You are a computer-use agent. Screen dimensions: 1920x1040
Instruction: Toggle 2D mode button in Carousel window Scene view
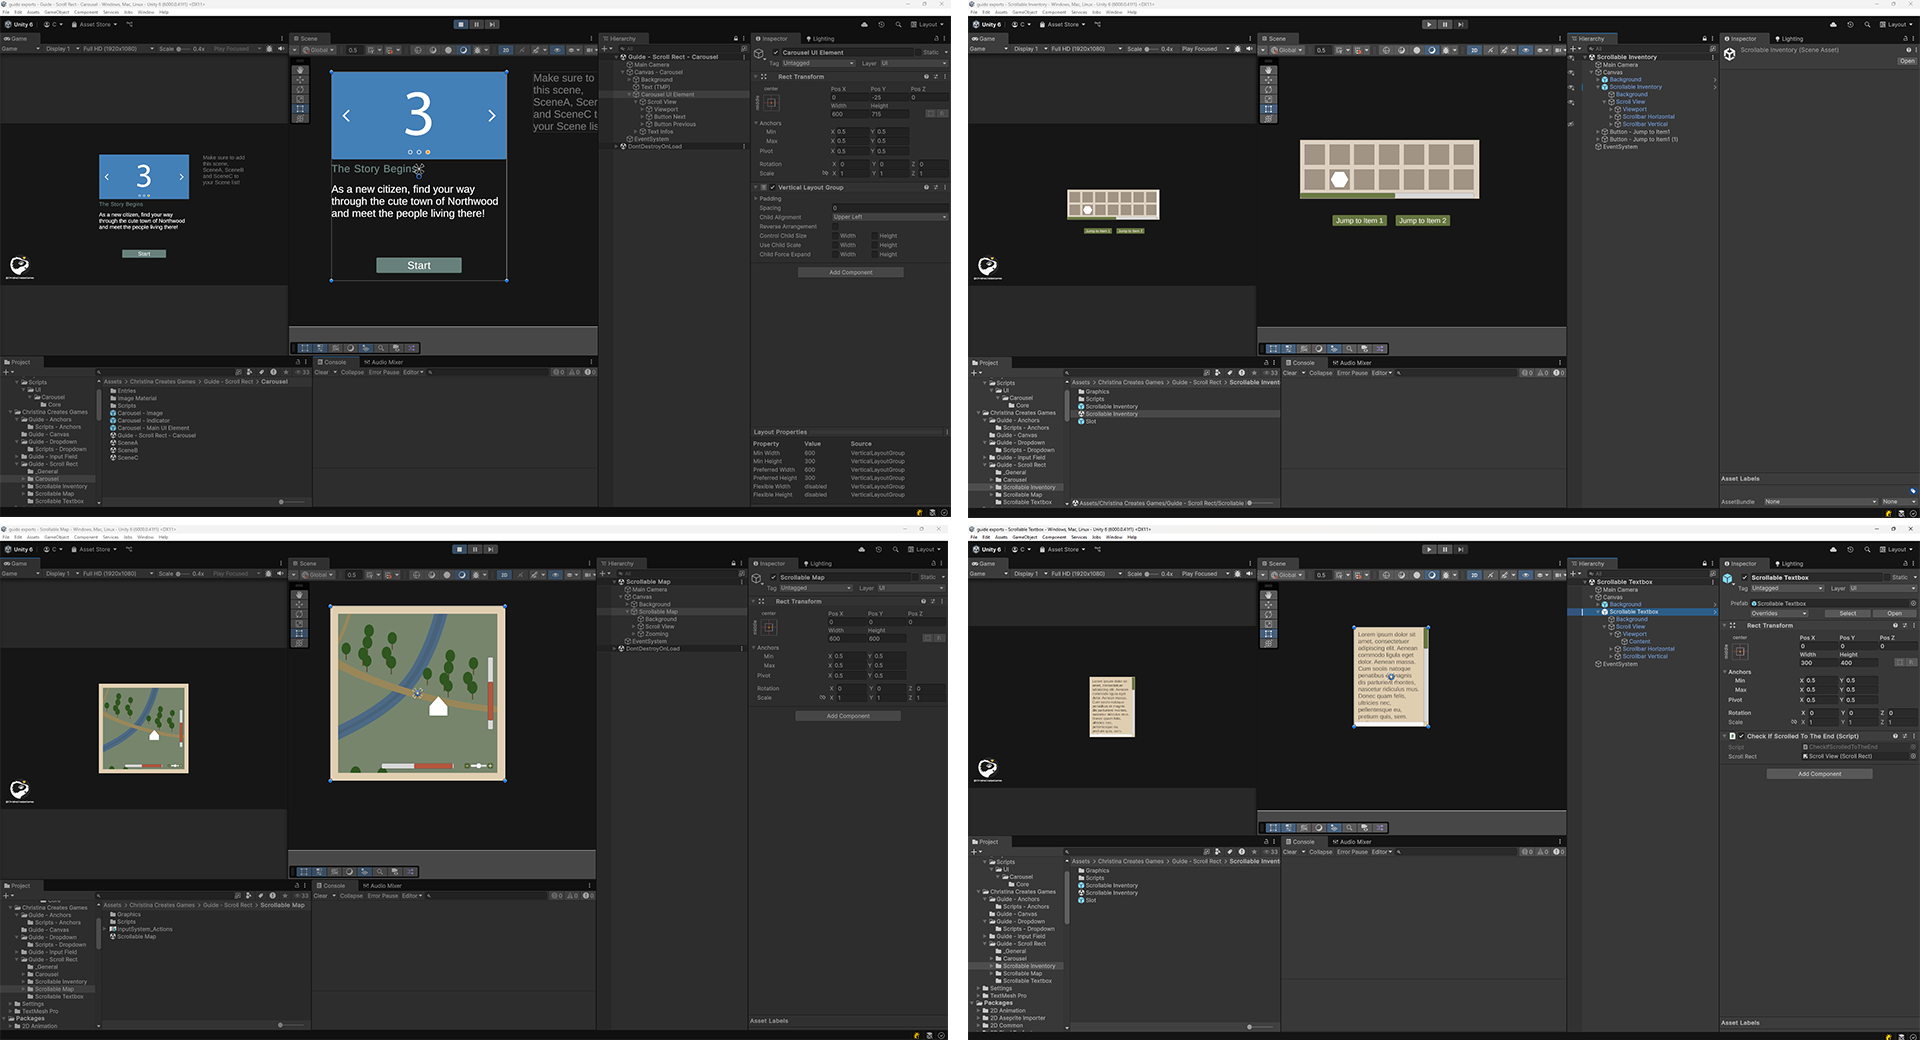click(x=505, y=50)
